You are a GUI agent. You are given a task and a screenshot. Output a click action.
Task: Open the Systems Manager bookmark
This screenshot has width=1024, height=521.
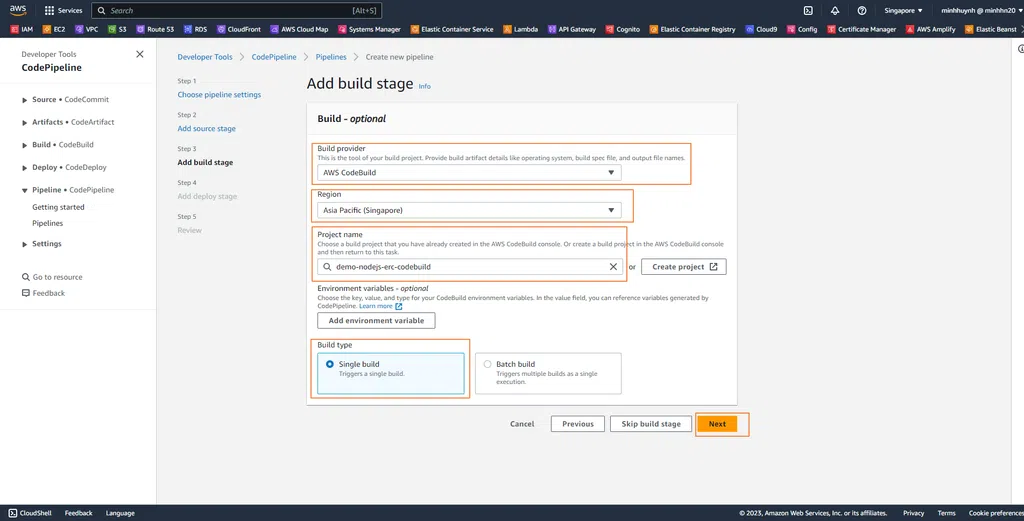(370, 29)
